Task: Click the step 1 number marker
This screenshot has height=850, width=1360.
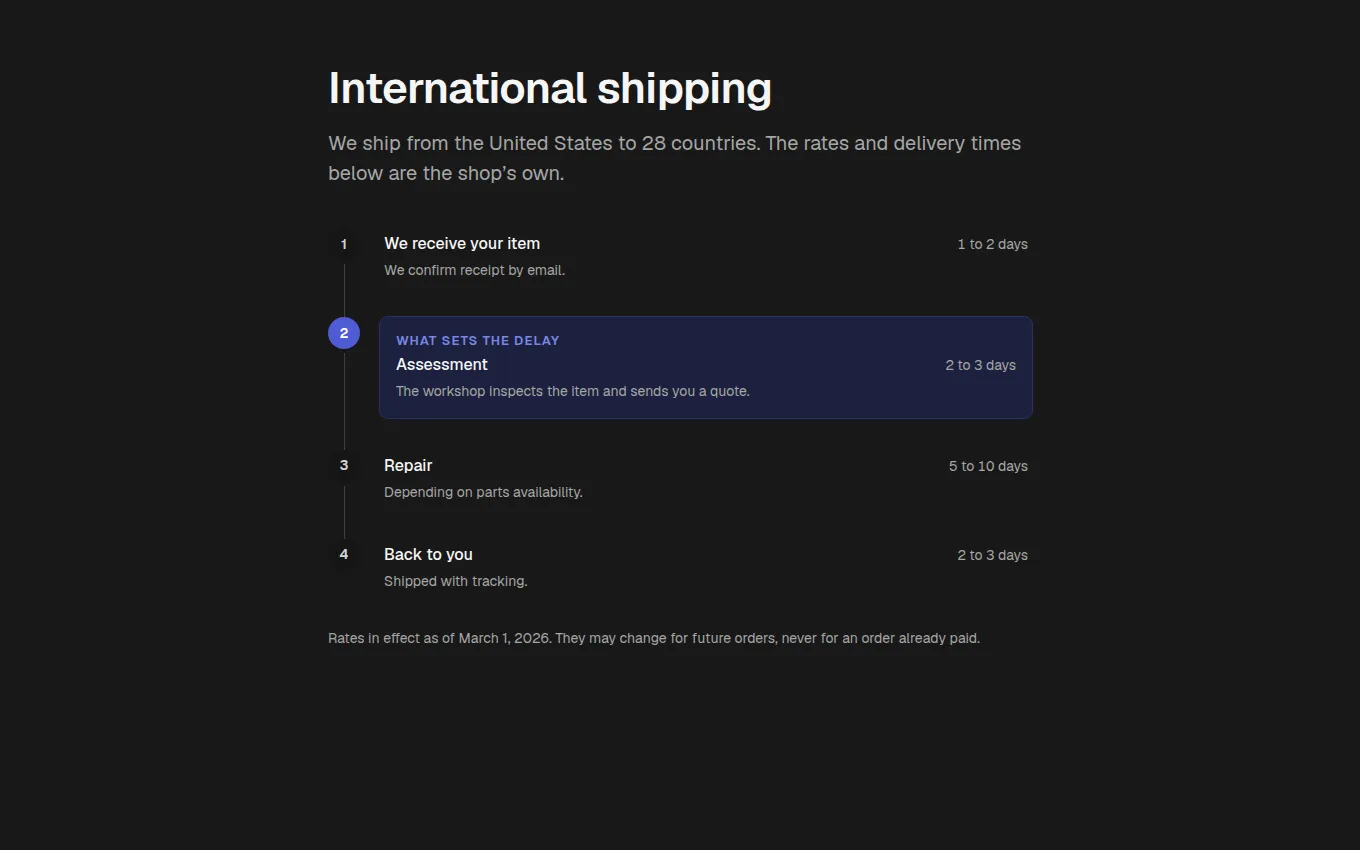Action: coord(344,244)
